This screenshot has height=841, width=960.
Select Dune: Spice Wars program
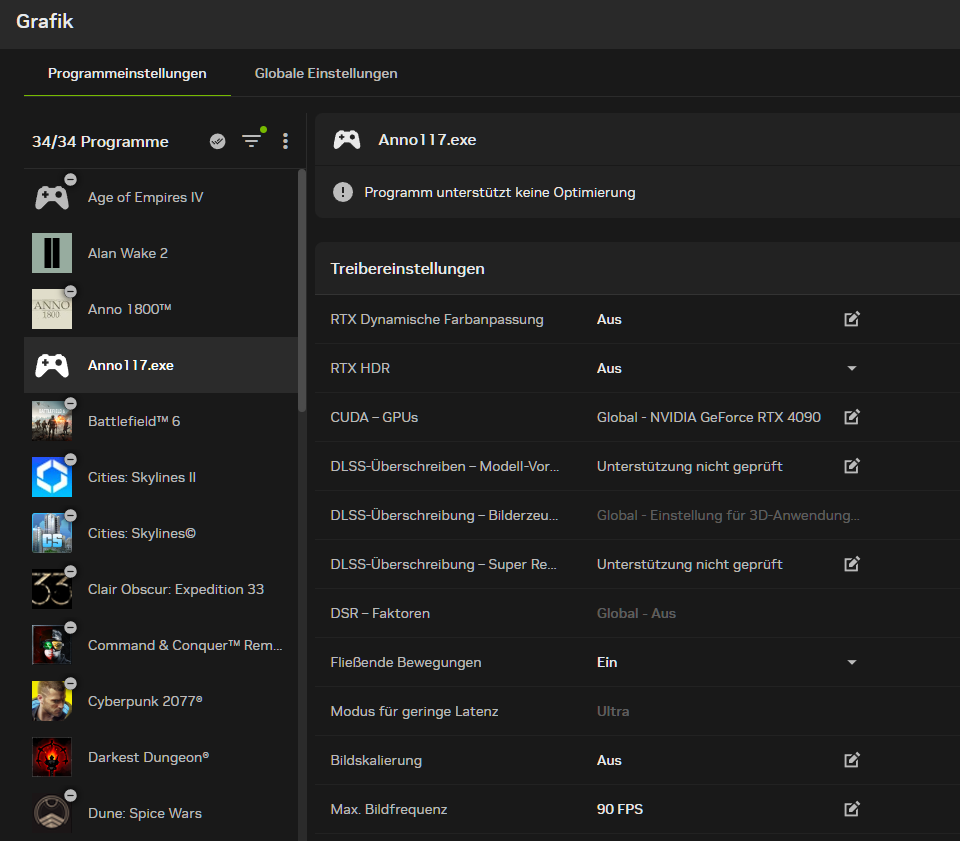coord(160,813)
